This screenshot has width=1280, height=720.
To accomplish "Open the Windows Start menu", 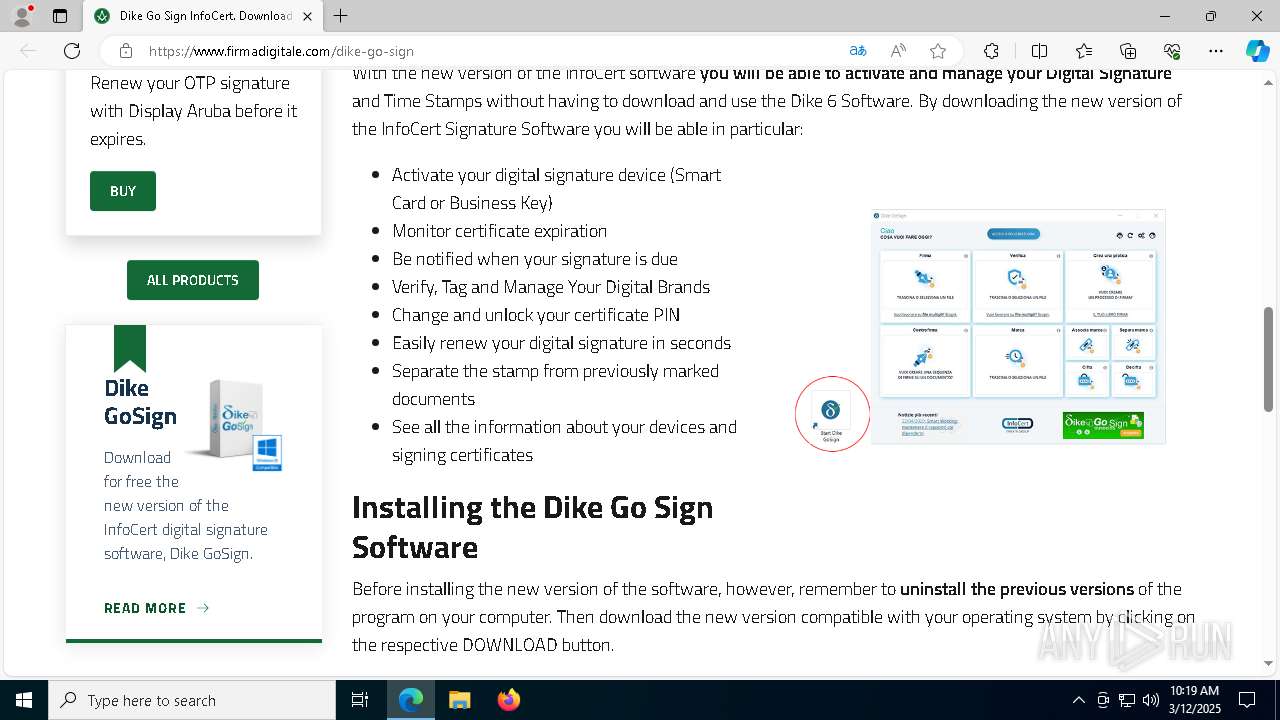I will point(24,700).
